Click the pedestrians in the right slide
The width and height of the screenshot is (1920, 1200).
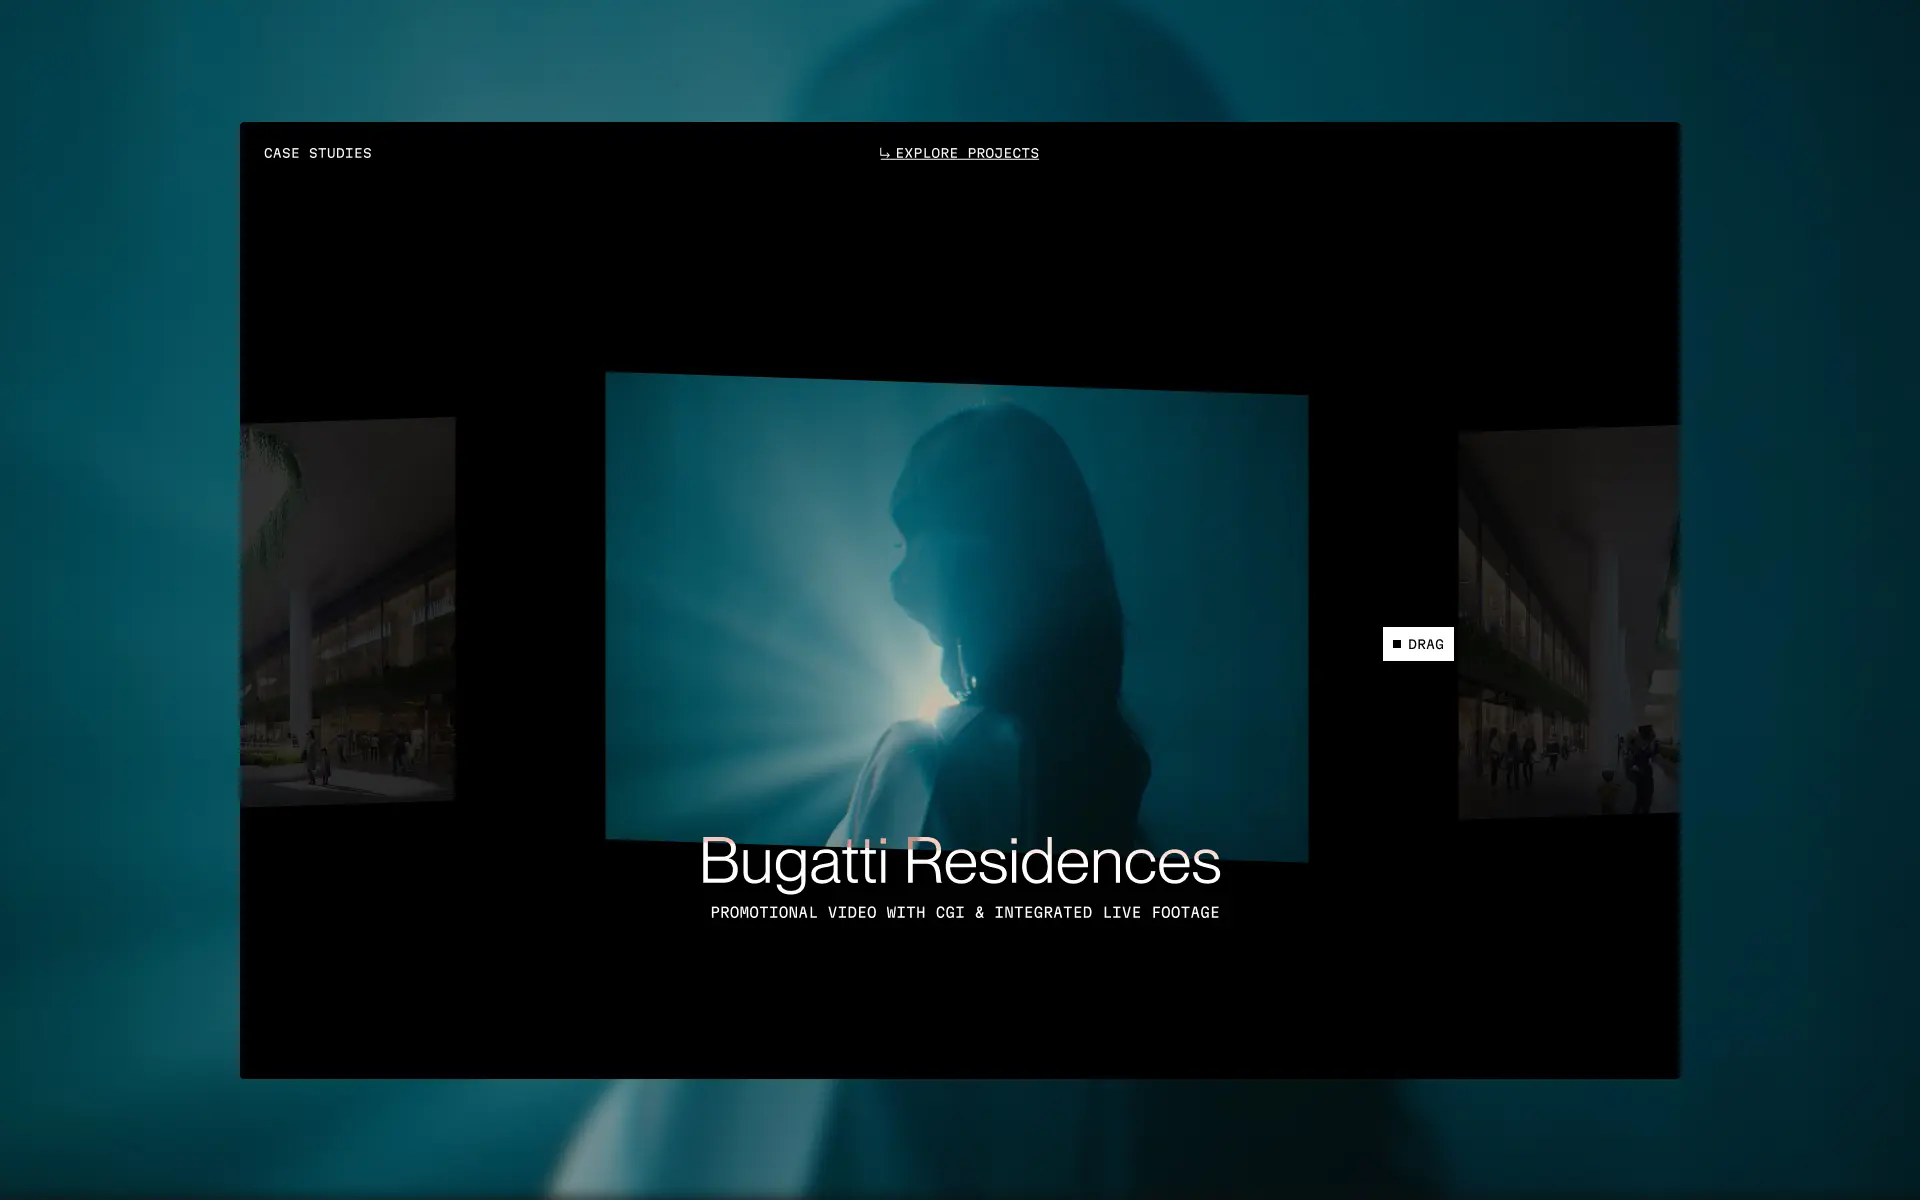1520,755
